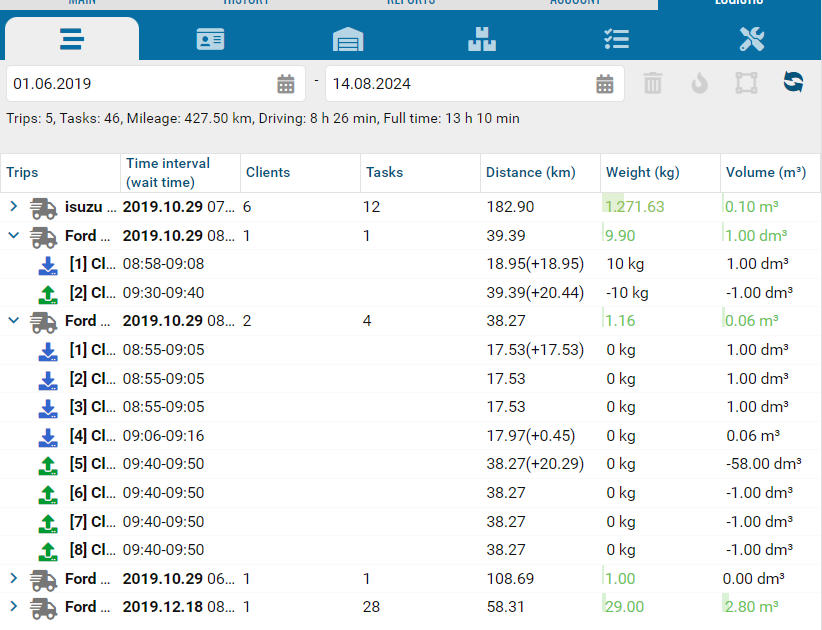Switch to the ID card tab

click(210, 39)
